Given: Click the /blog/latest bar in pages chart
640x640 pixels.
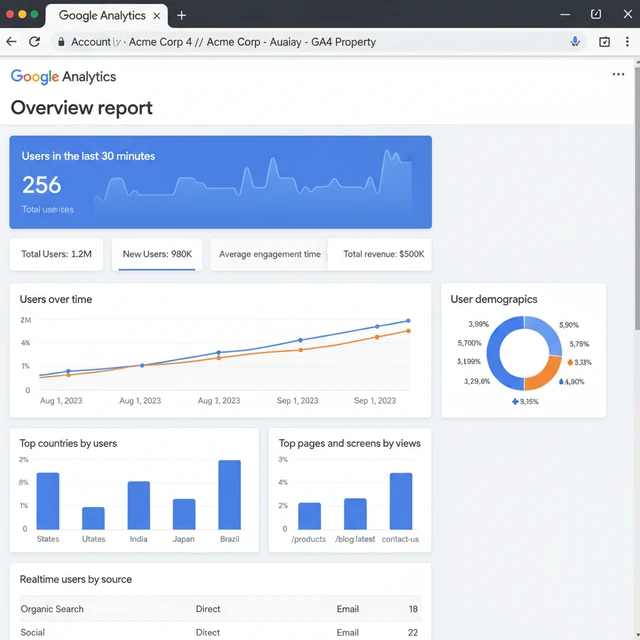Looking at the screenshot, I should 355,514.
